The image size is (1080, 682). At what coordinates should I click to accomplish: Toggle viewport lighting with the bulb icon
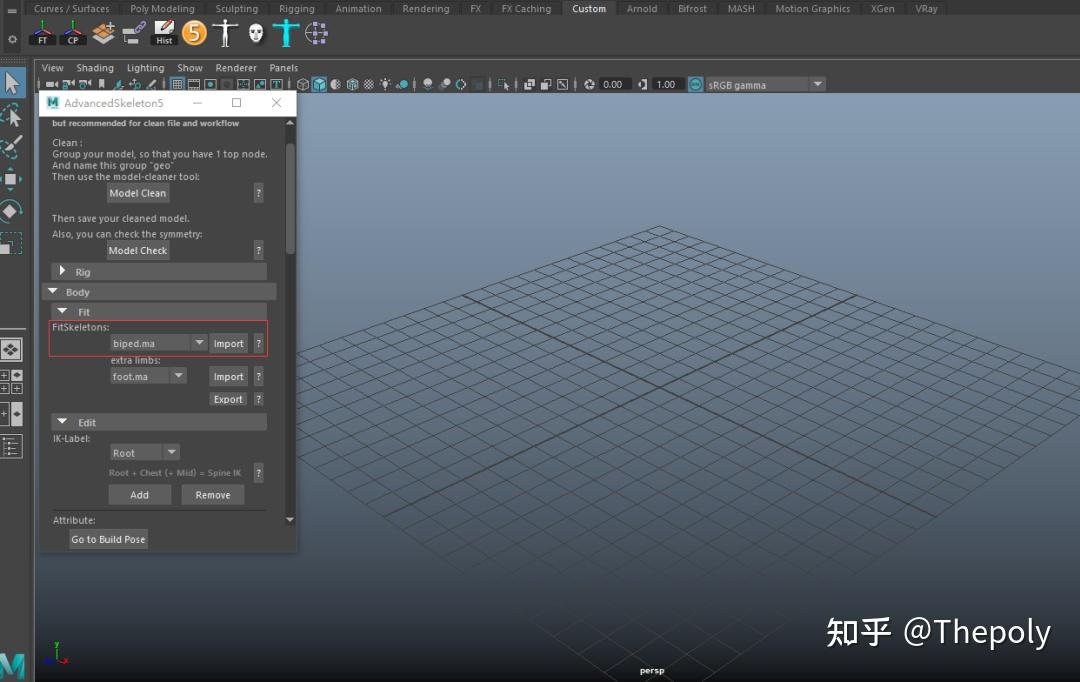coord(386,84)
